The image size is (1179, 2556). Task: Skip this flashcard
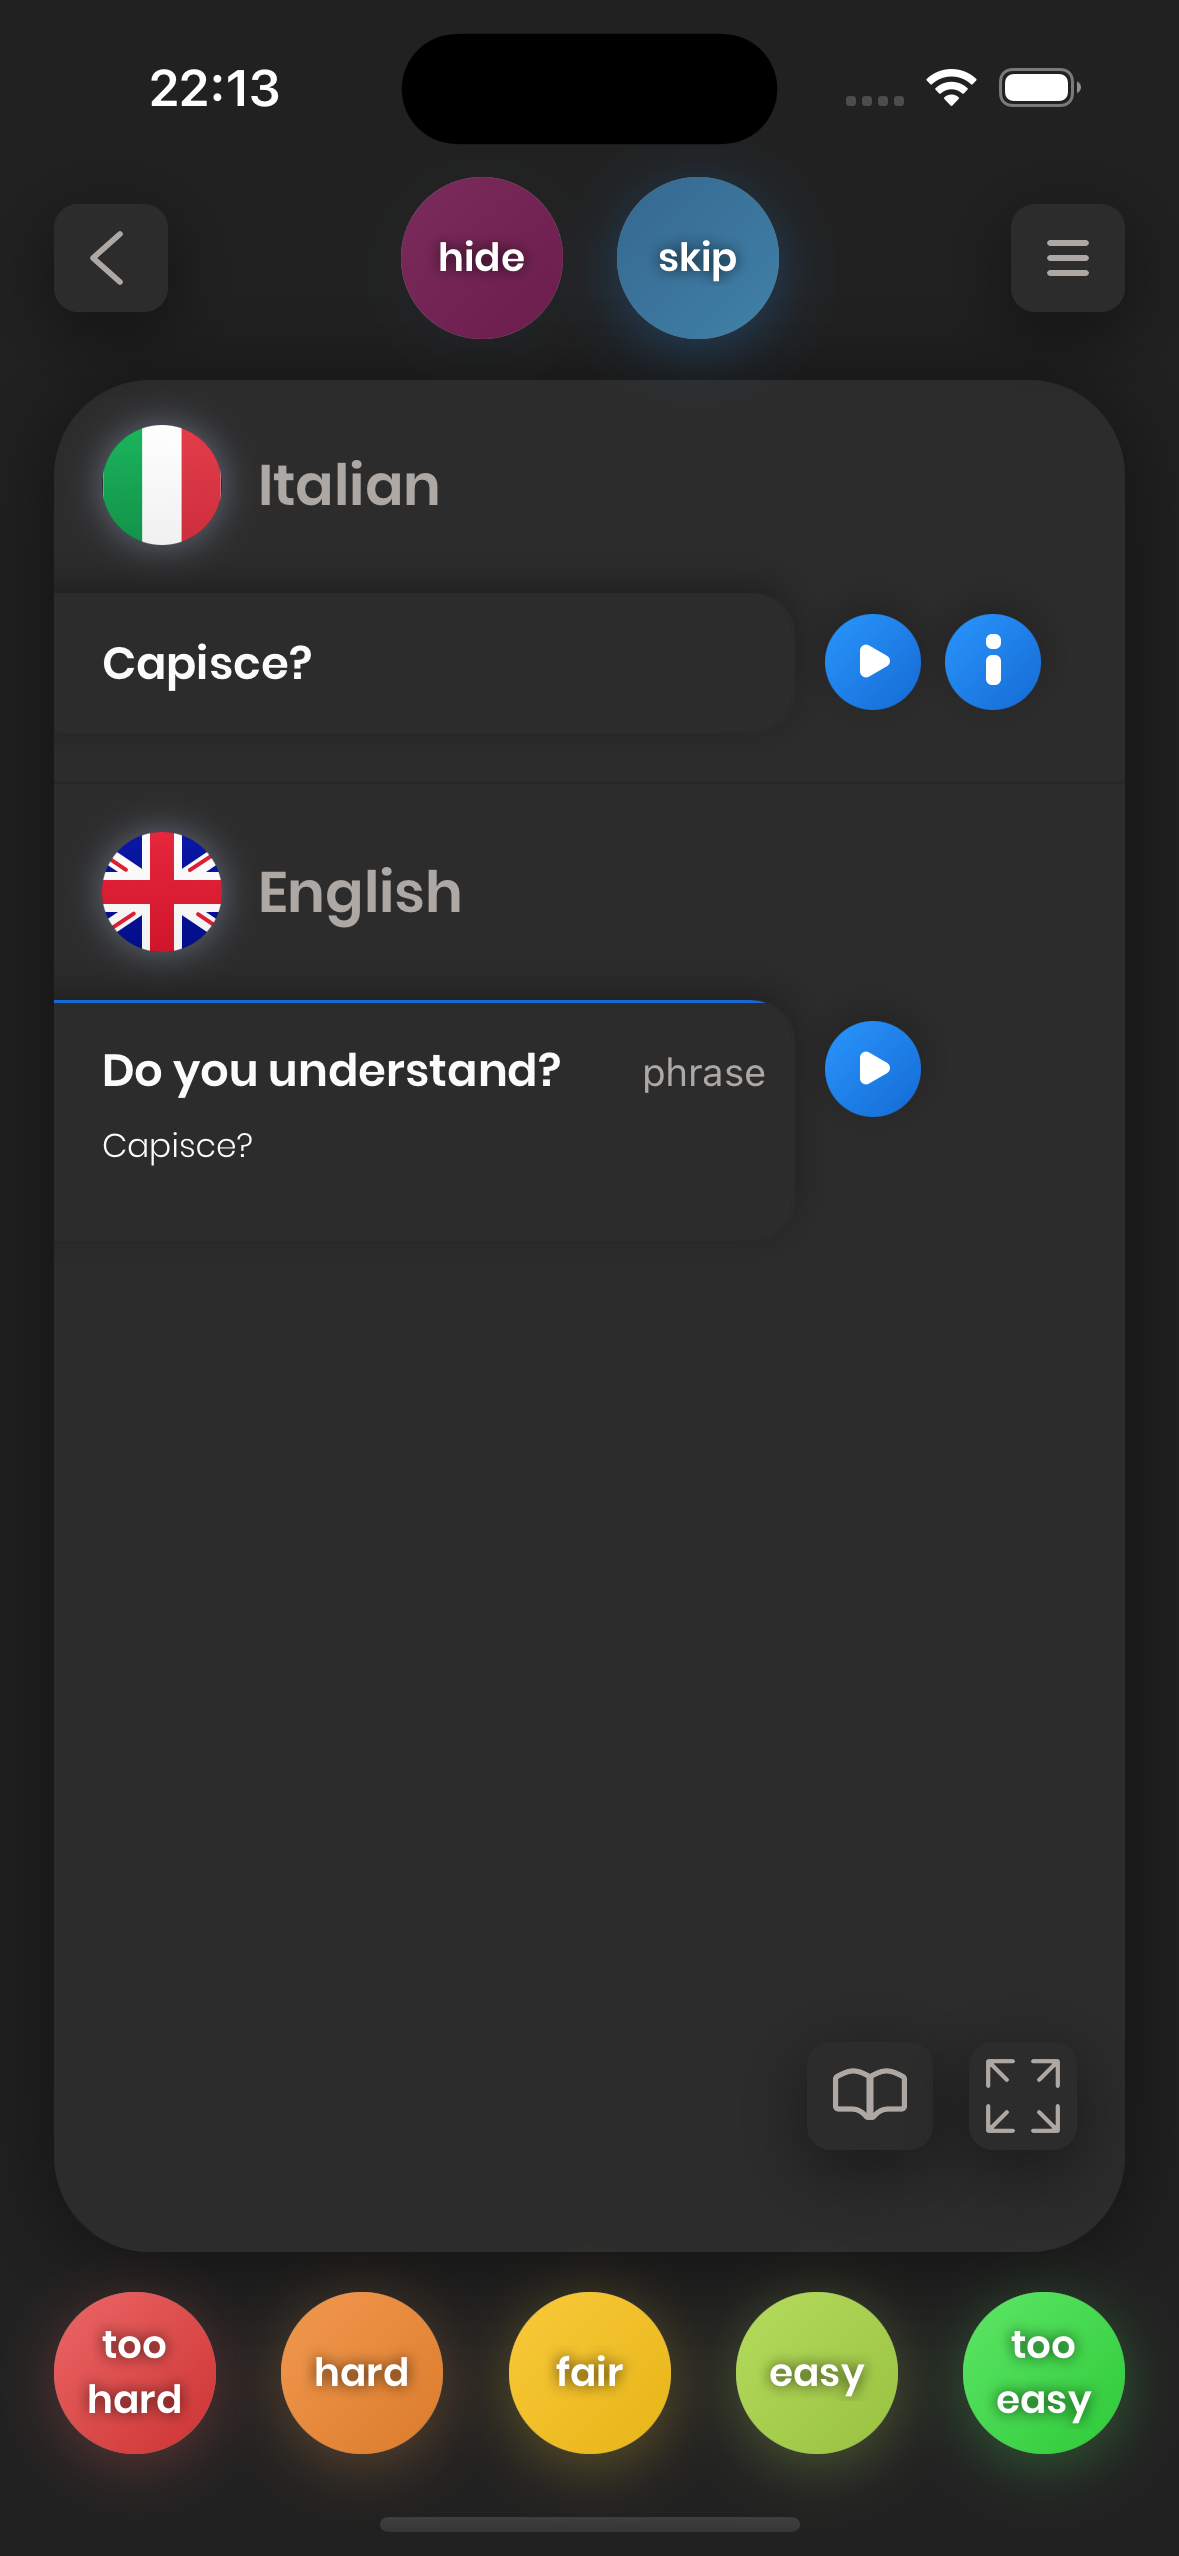pos(697,258)
